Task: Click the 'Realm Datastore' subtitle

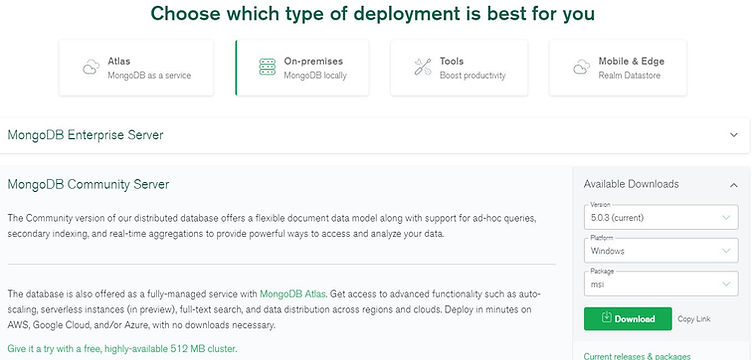Action: point(629,75)
